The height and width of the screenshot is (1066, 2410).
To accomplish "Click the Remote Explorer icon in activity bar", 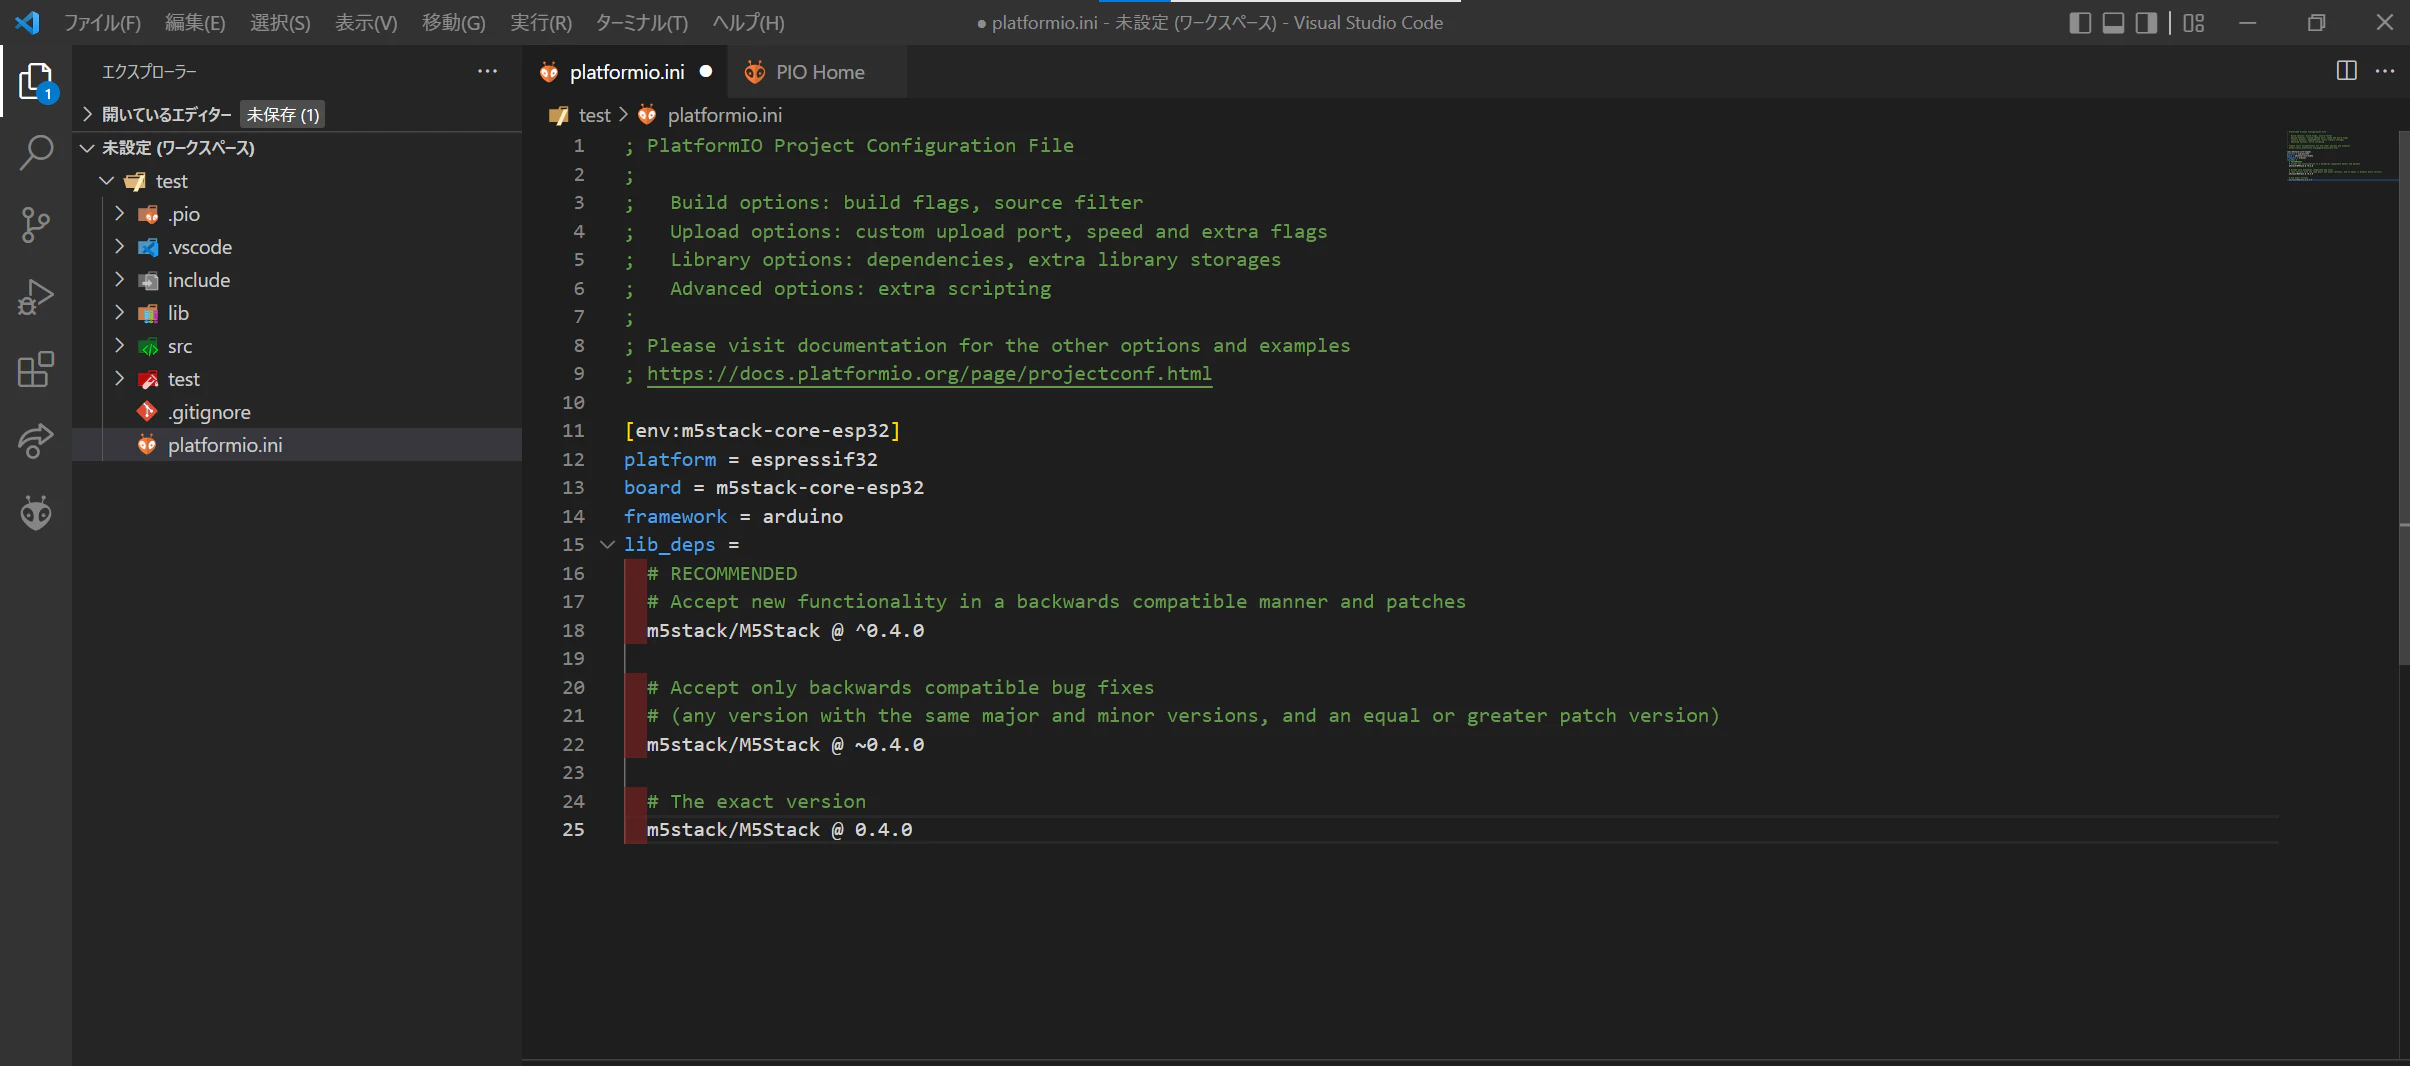I will (x=36, y=441).
